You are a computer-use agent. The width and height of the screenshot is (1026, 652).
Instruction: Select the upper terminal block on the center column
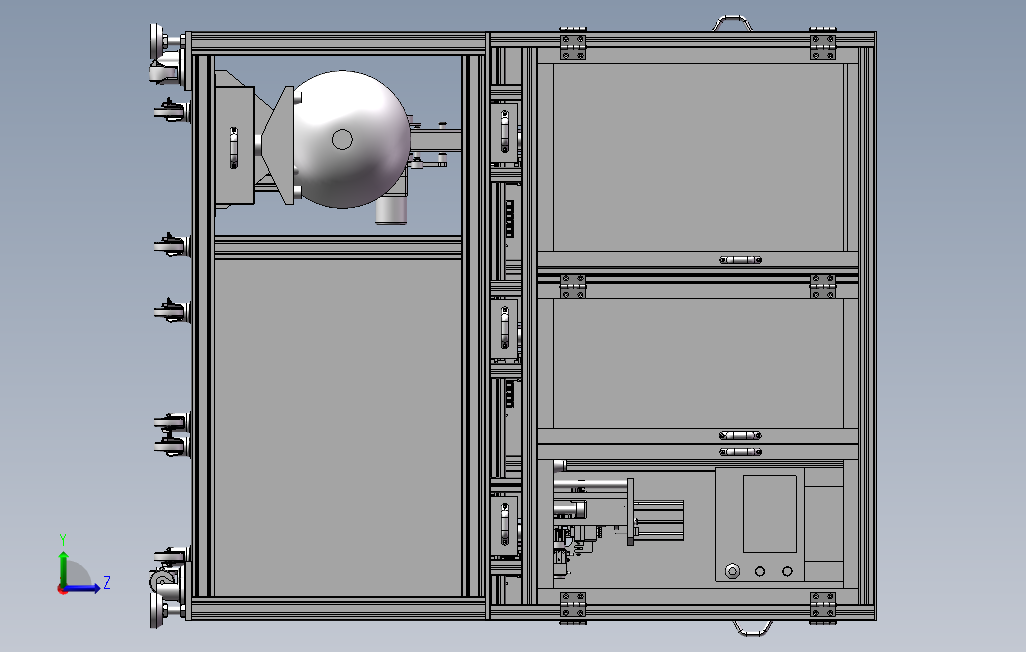point(510,219)
